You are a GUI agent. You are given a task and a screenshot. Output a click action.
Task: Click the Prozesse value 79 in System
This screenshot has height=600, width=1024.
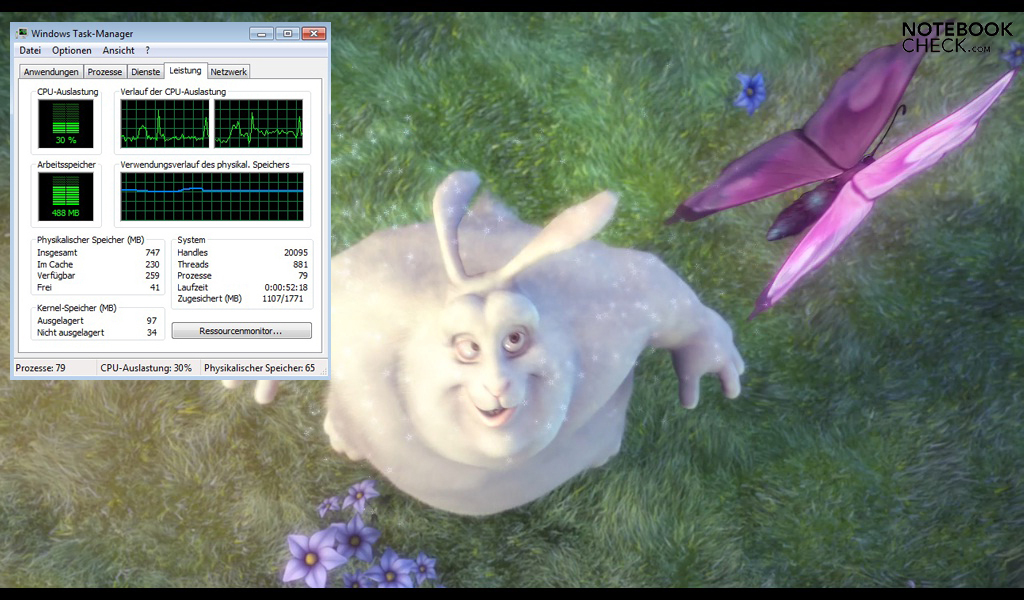coord(303,276)
